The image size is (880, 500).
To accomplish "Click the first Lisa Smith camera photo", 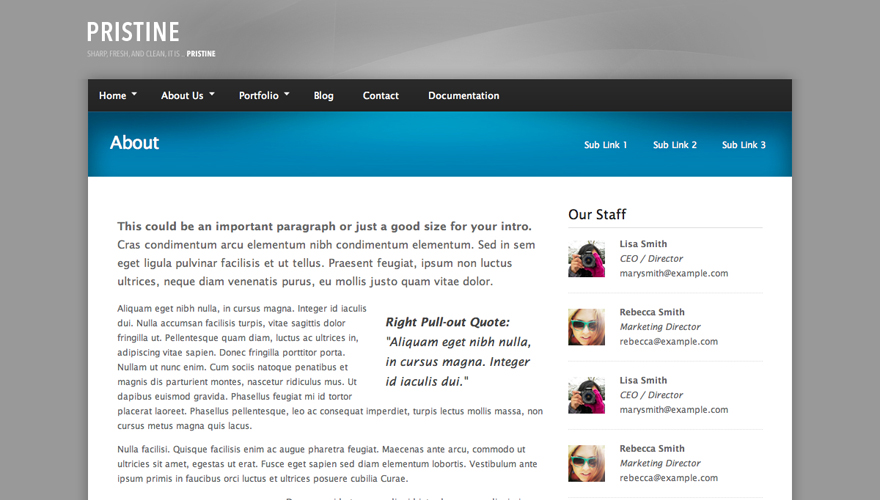I will (586, 259).
